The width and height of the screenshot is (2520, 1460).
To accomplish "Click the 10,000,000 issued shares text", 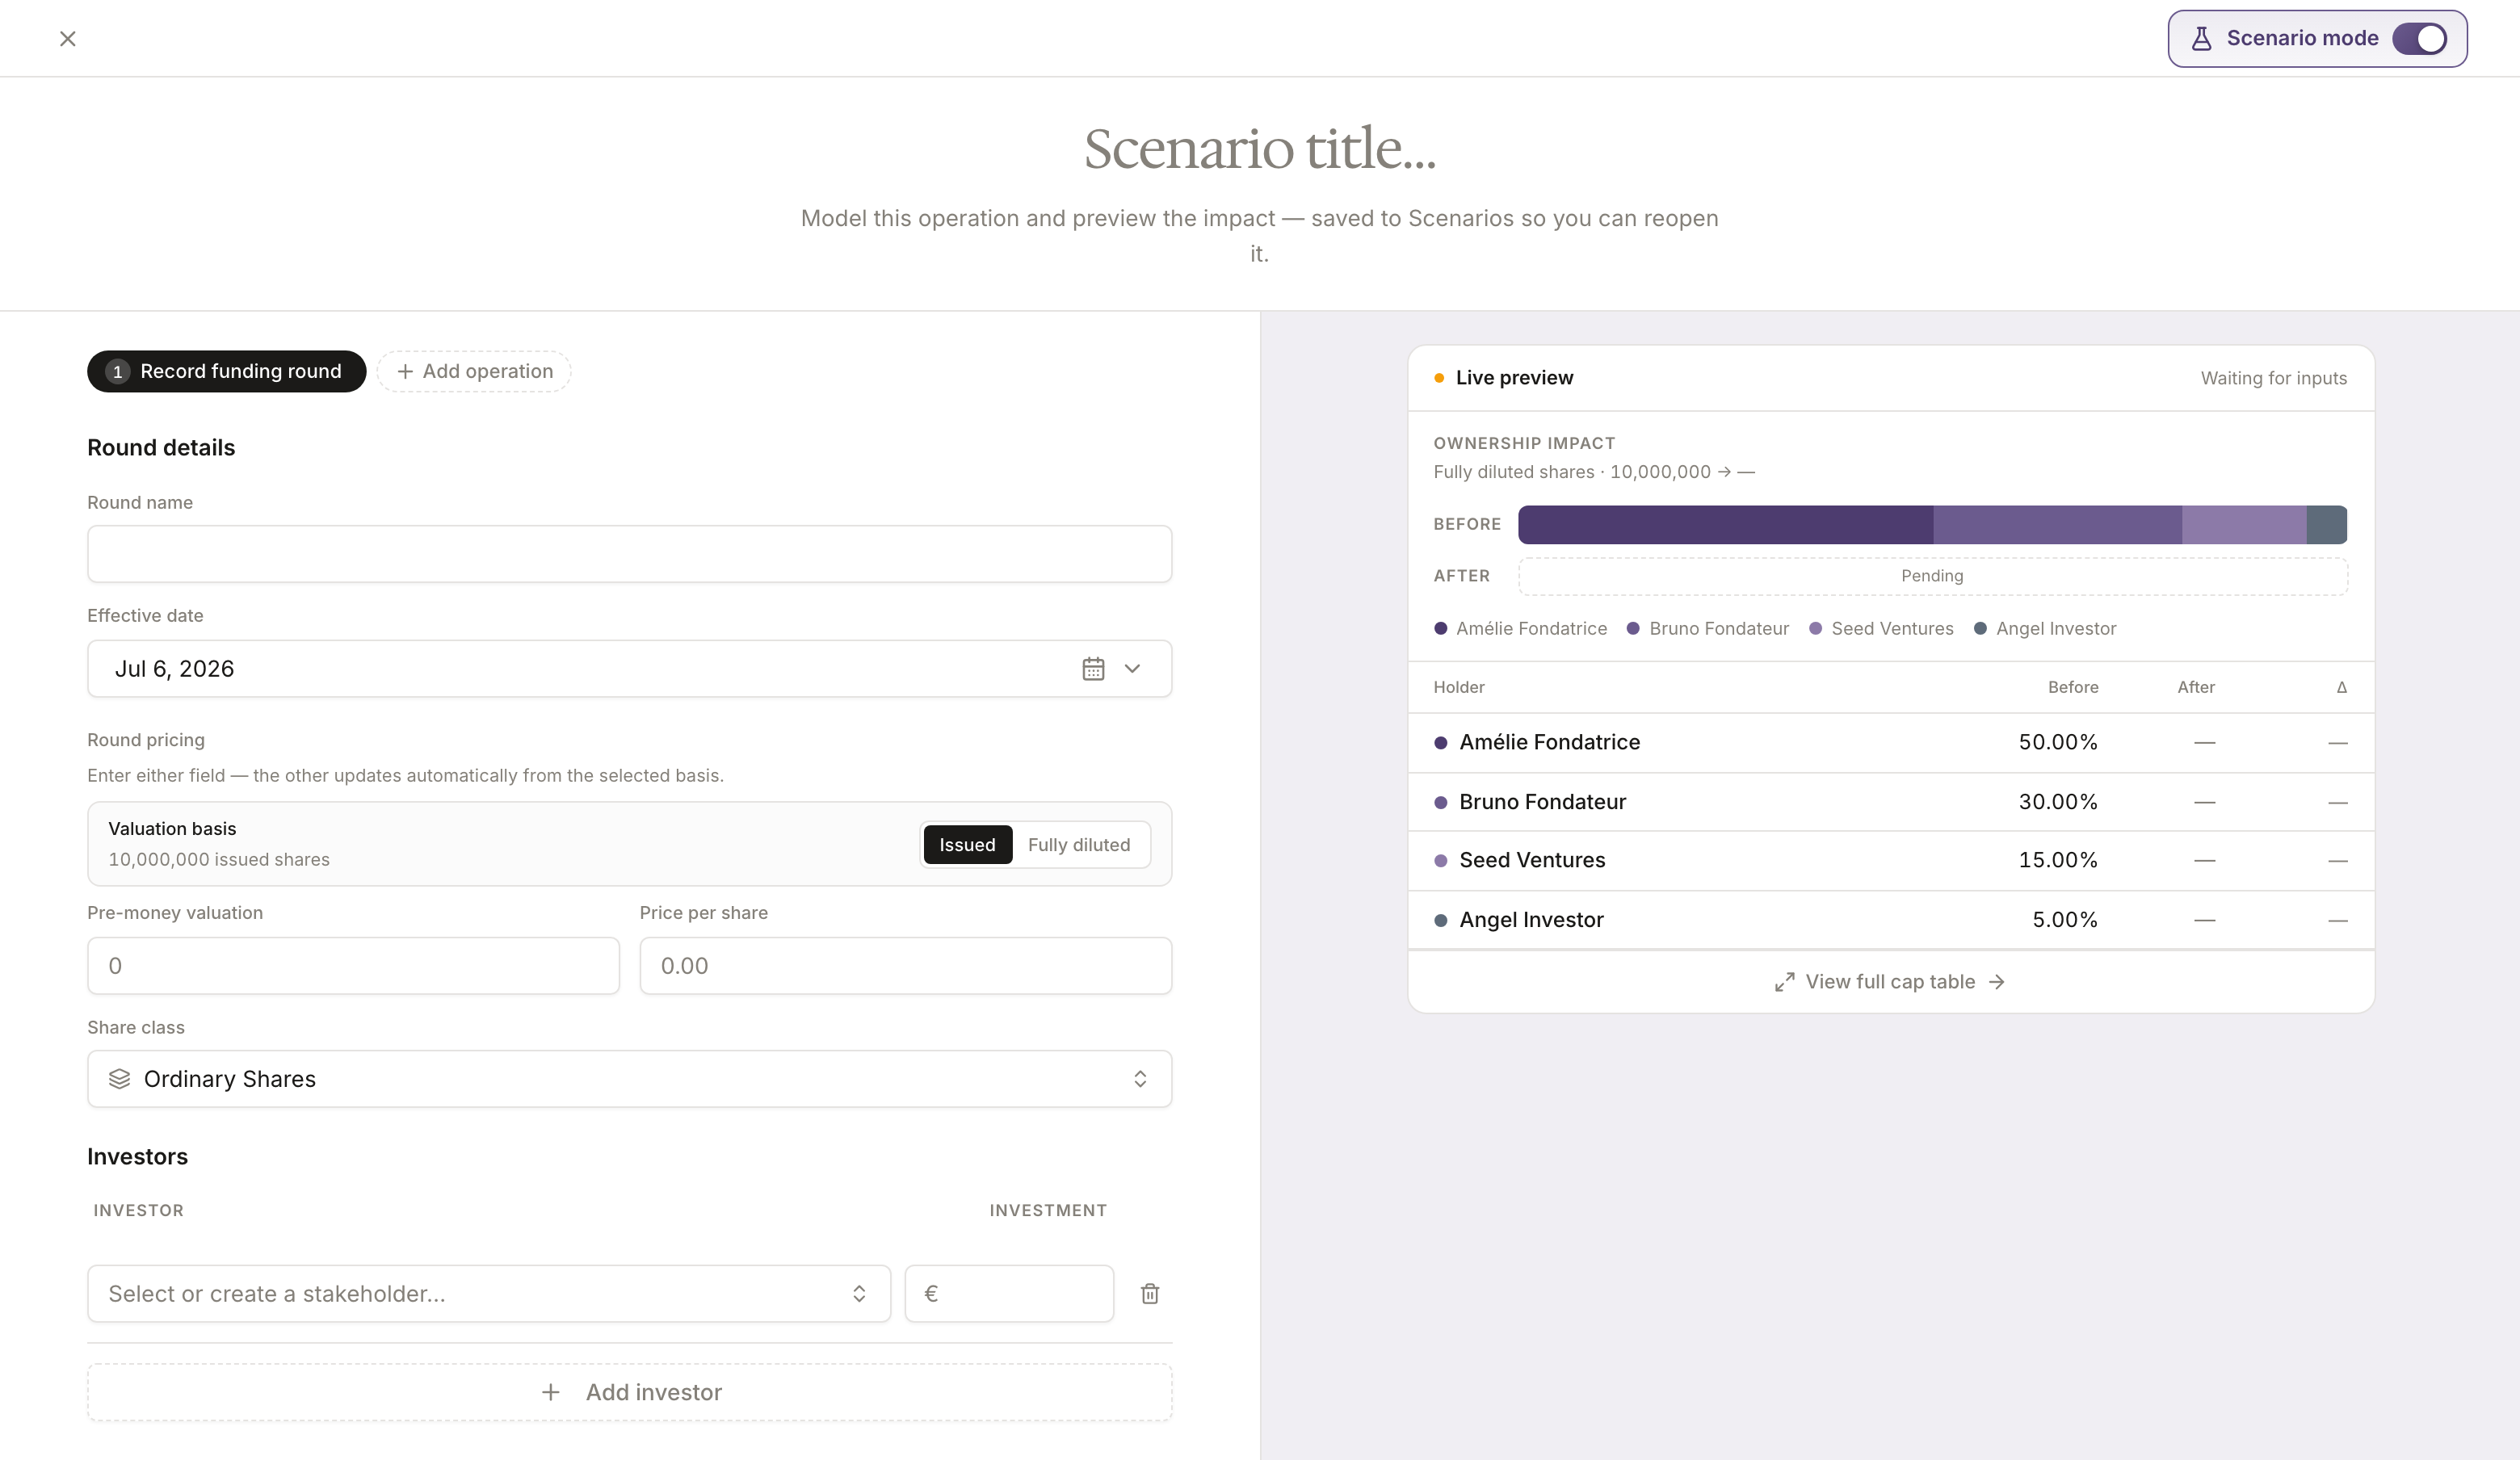I will pyautogui.click(x=219, y=860).
